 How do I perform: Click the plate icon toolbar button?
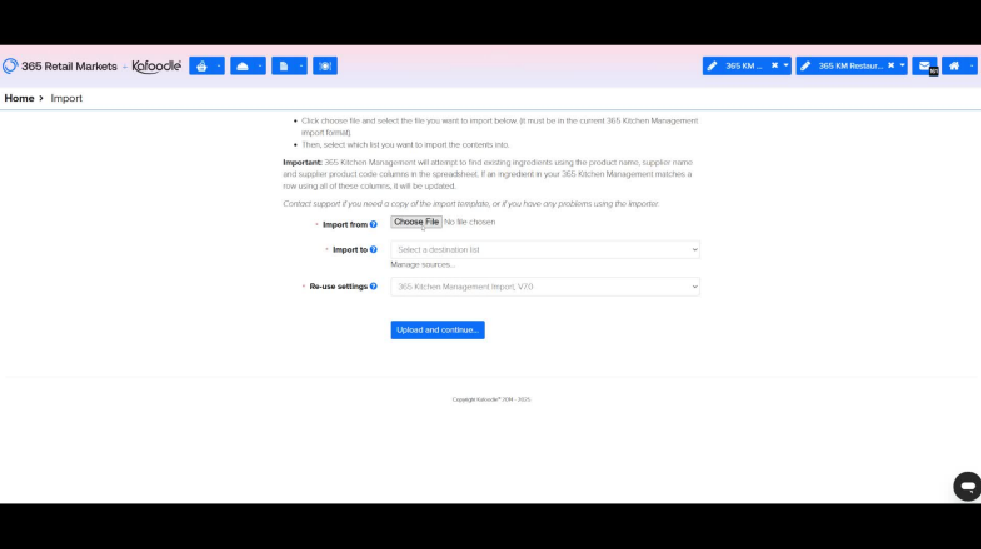(x=325, y=66)
